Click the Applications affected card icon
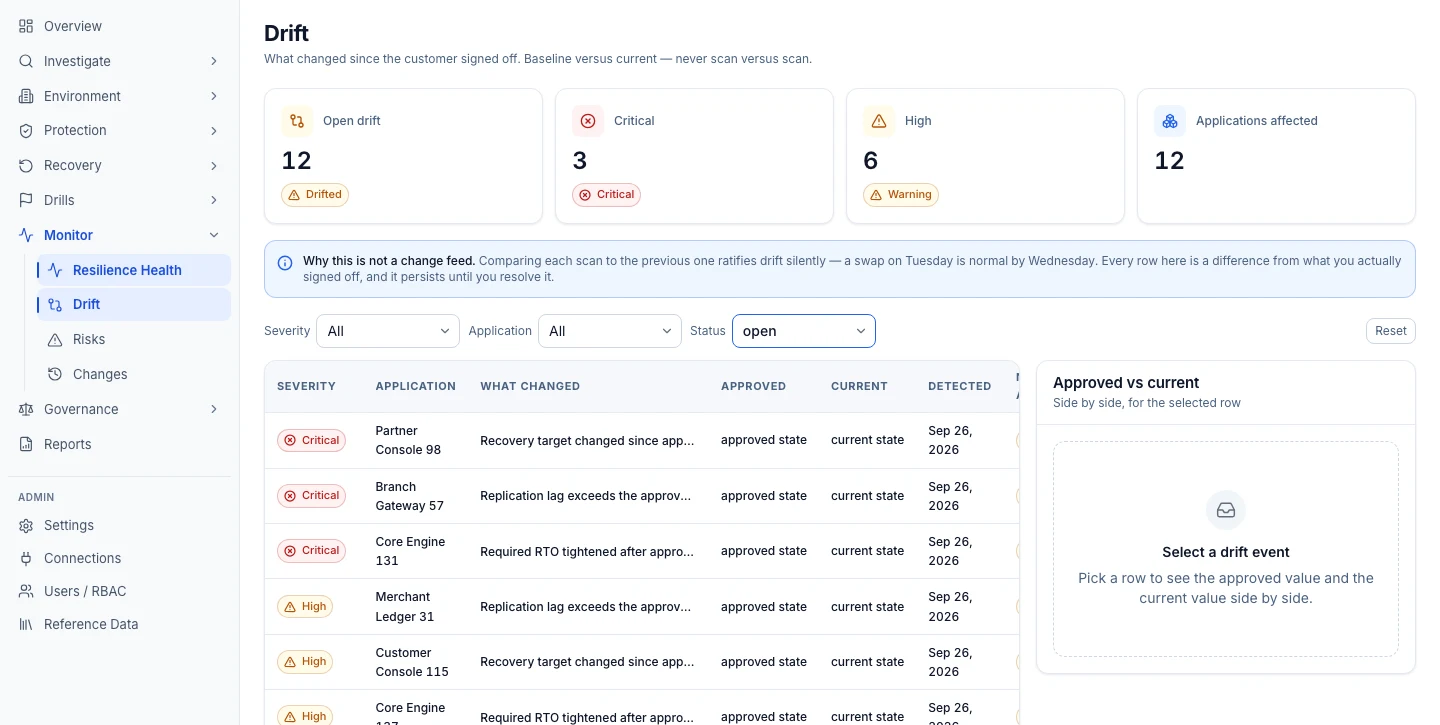 click(x=1170, y=121)
